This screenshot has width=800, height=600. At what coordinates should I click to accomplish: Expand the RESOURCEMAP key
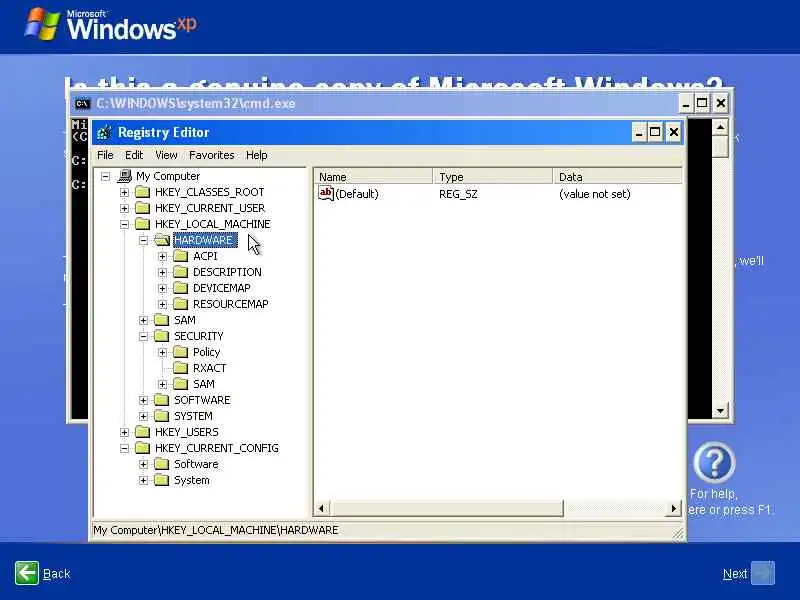tap(162, 305)
